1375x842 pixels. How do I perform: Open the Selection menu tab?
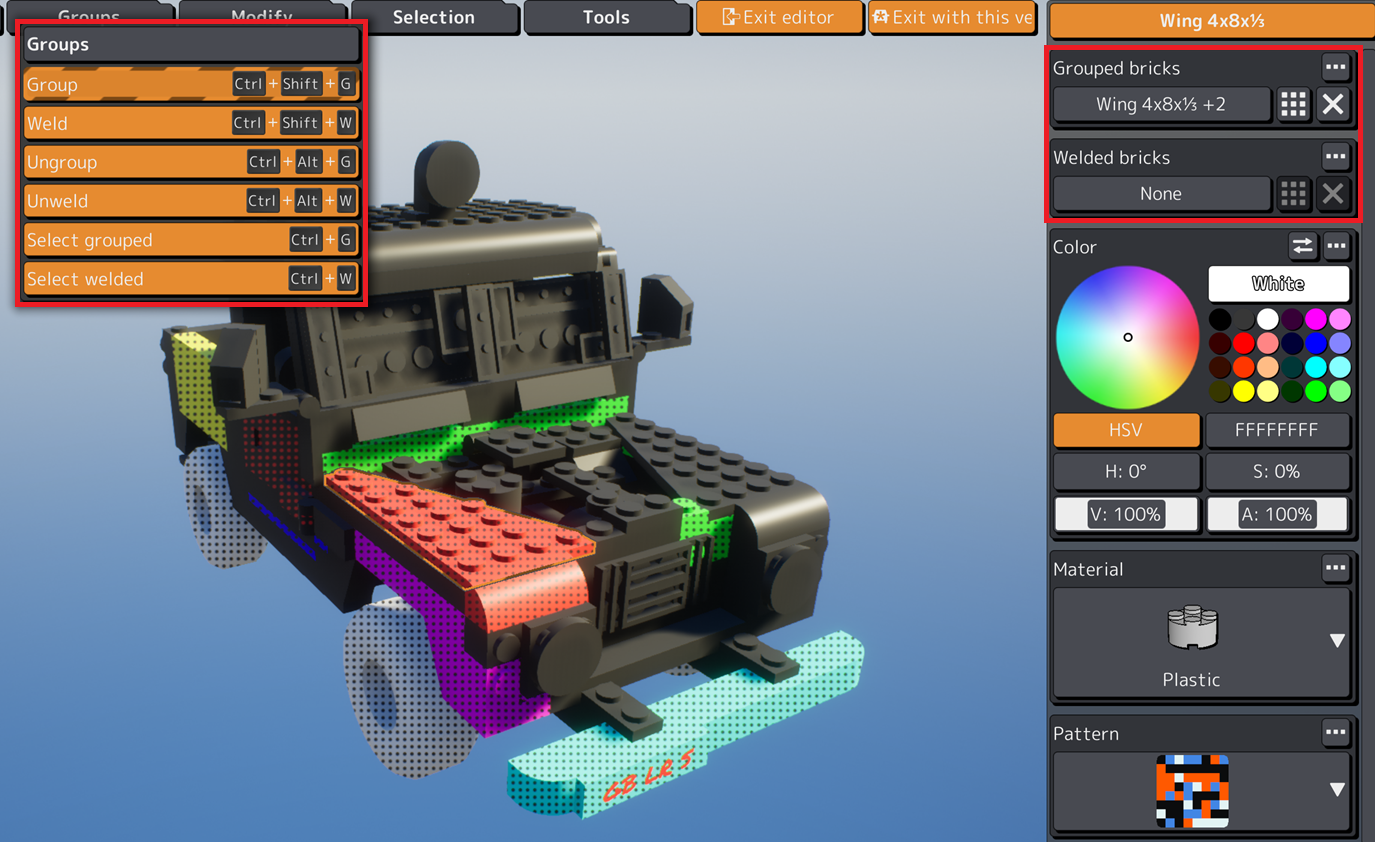click(433, 17)
